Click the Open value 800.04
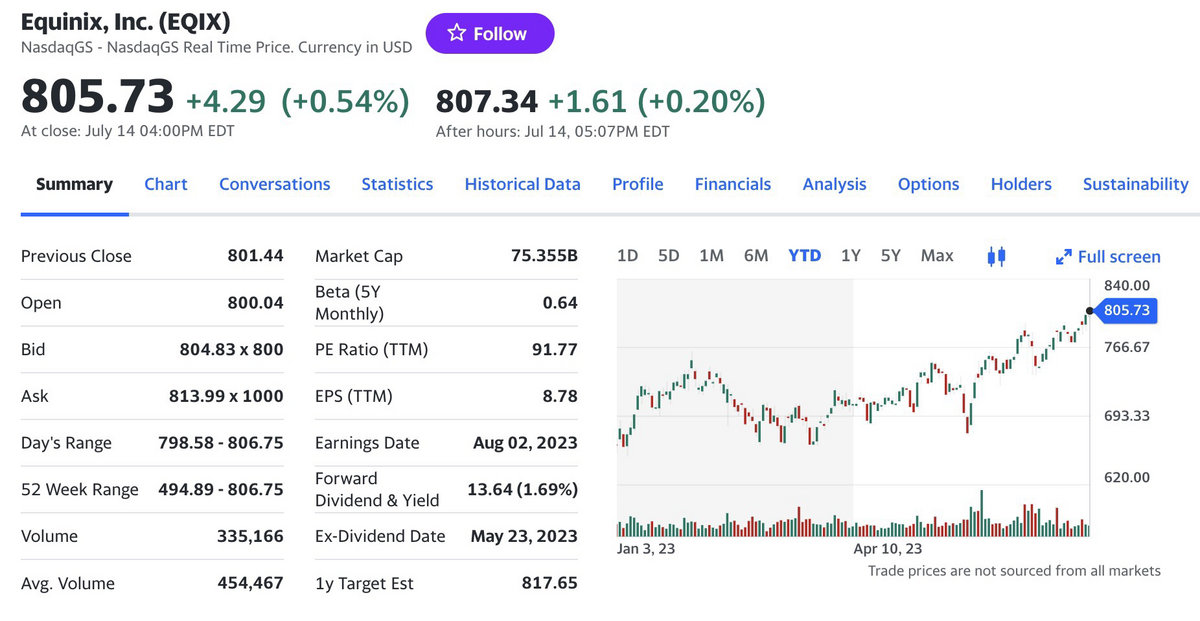 point(256,303)
